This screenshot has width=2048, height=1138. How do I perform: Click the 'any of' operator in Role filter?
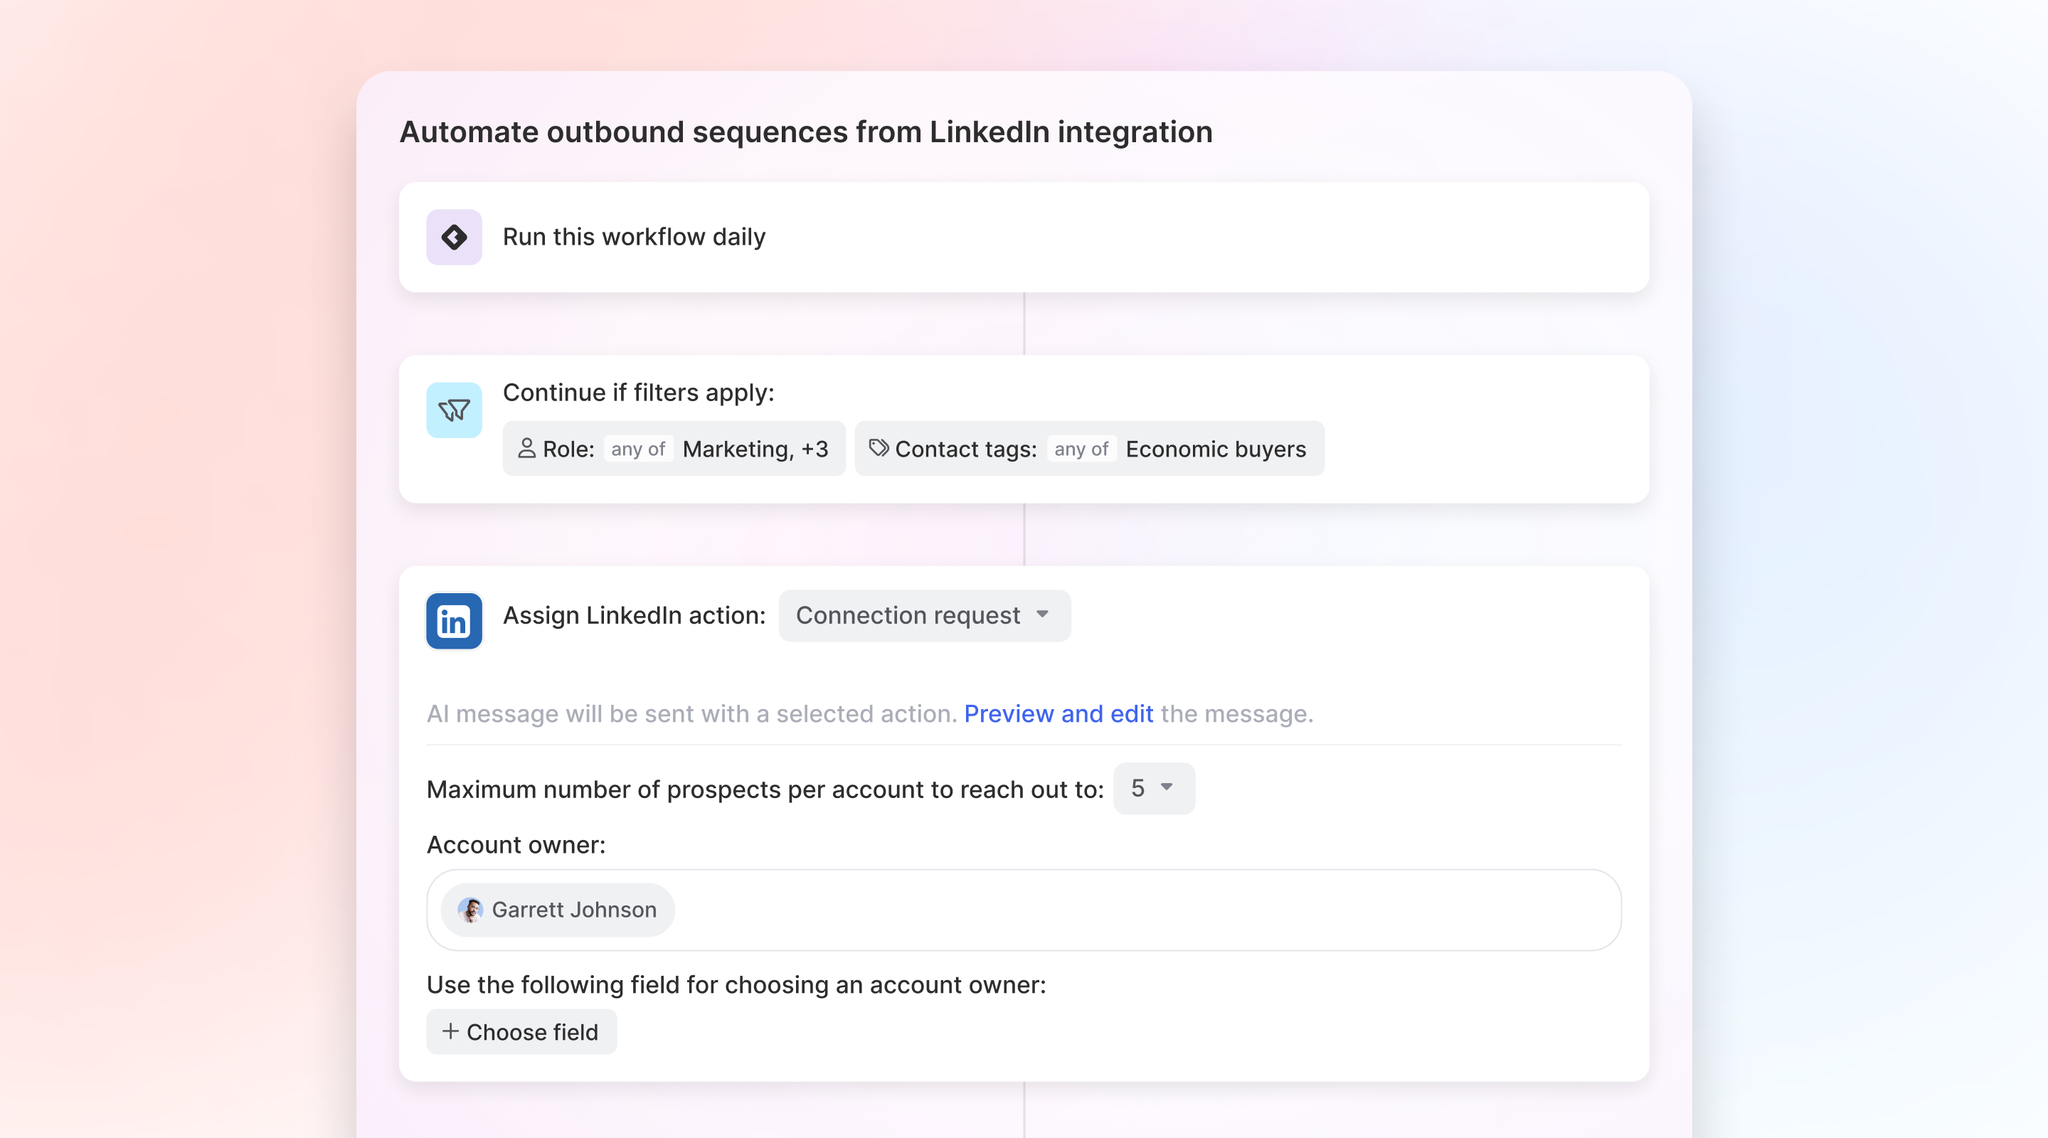point(638,449)
